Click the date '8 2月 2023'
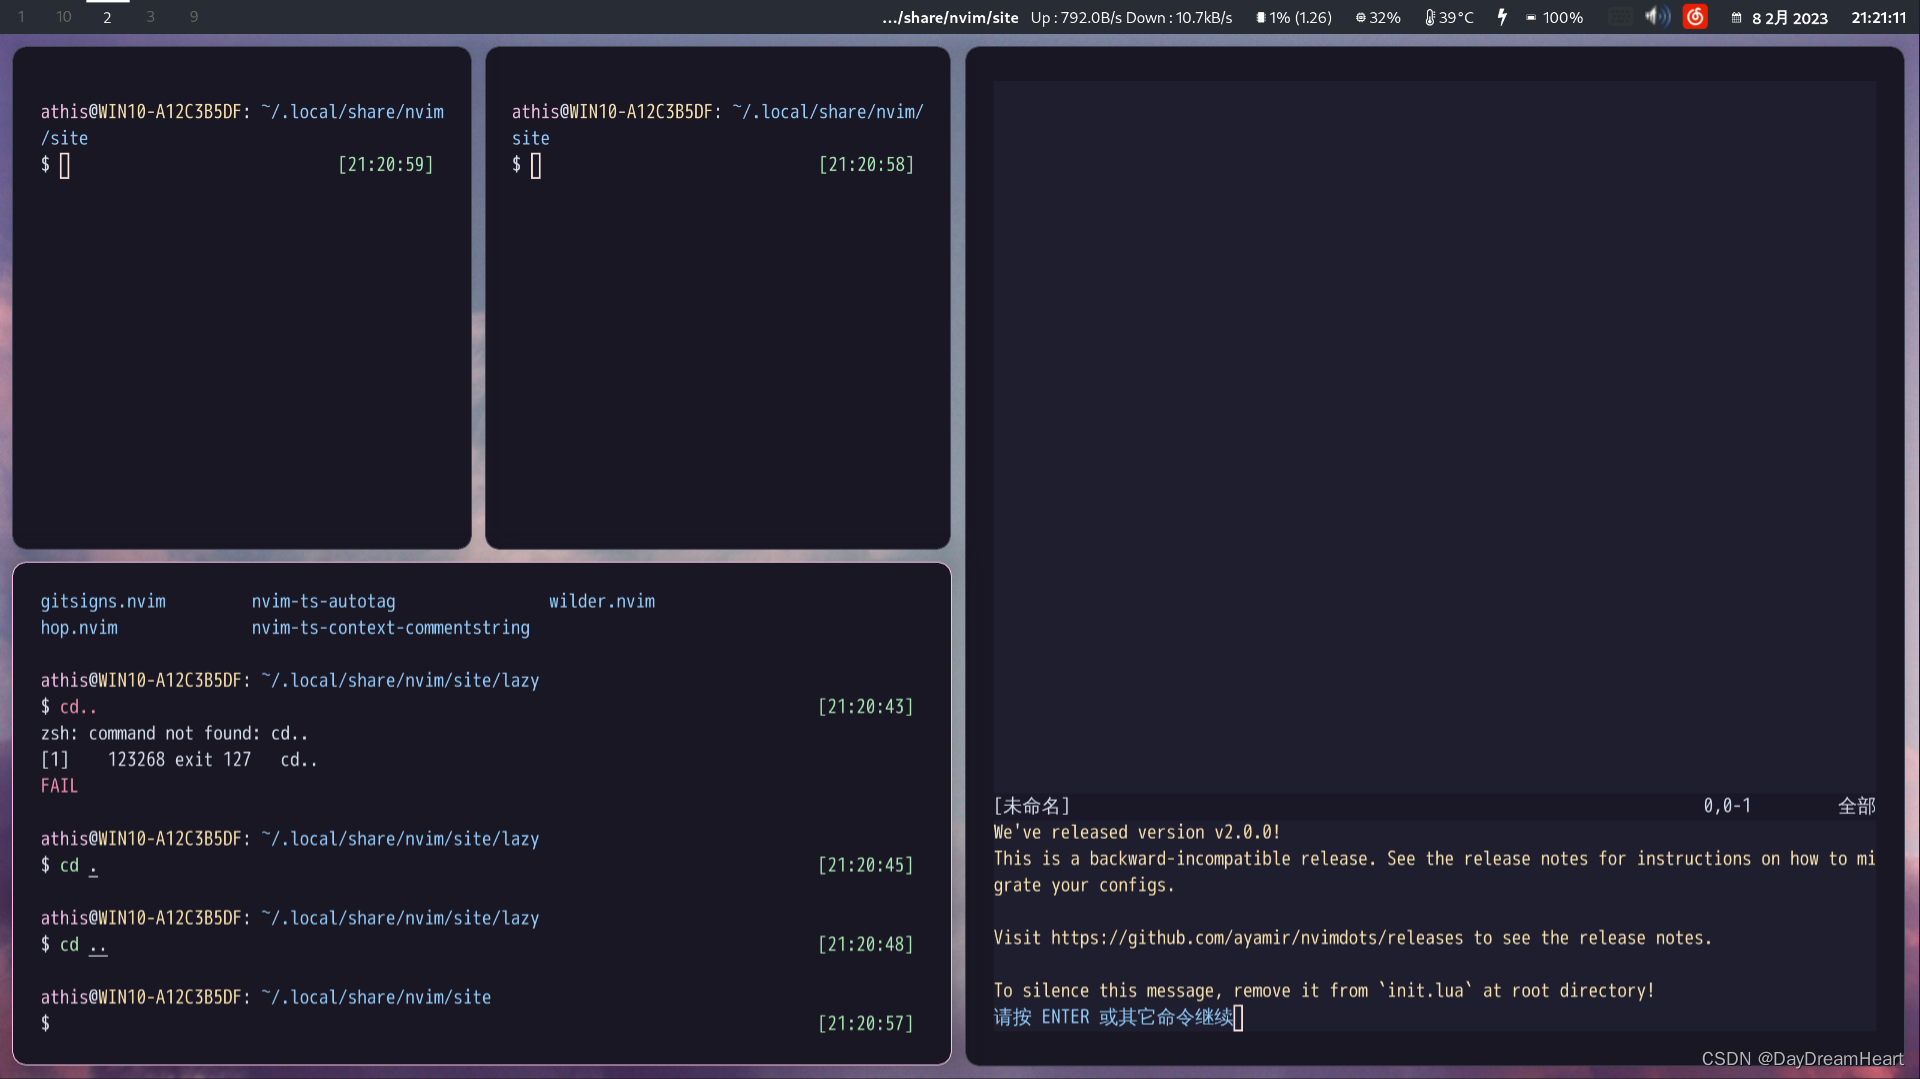The width and height of the screenshot is (1920, 1079). point(1789,18)
